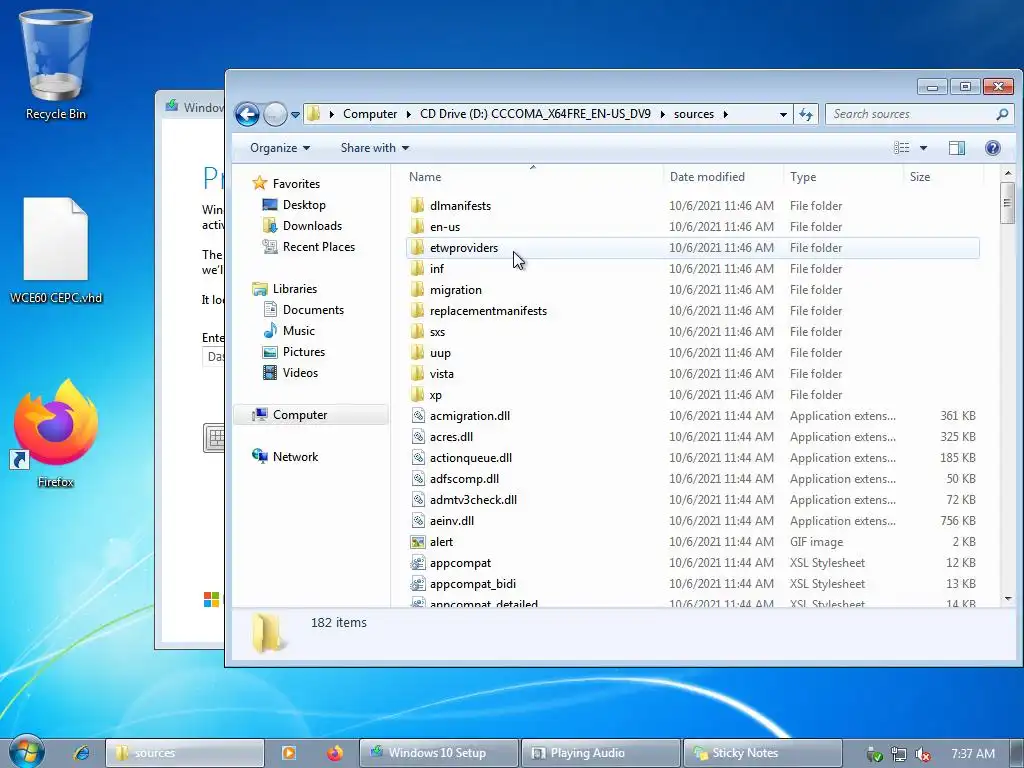The height and width of the screenshot is (768, 1024).
Task: Select the en-us folder icon
Action: (417, 227)
